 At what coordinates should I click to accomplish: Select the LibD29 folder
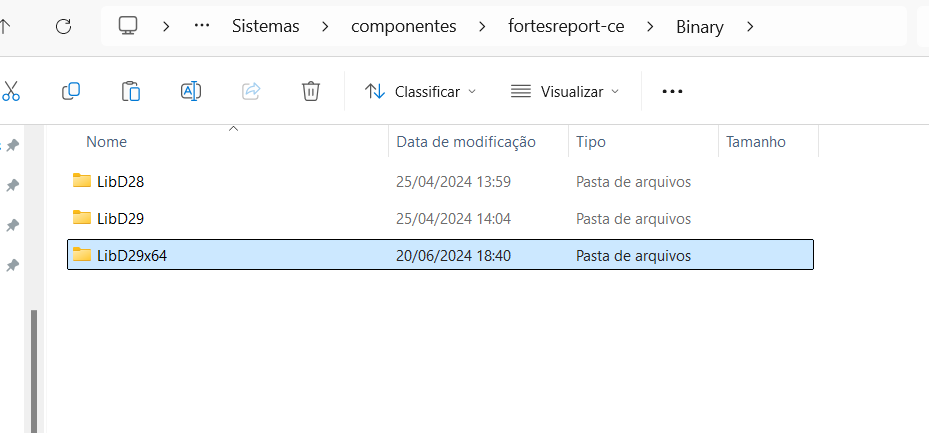coord(440,219)
